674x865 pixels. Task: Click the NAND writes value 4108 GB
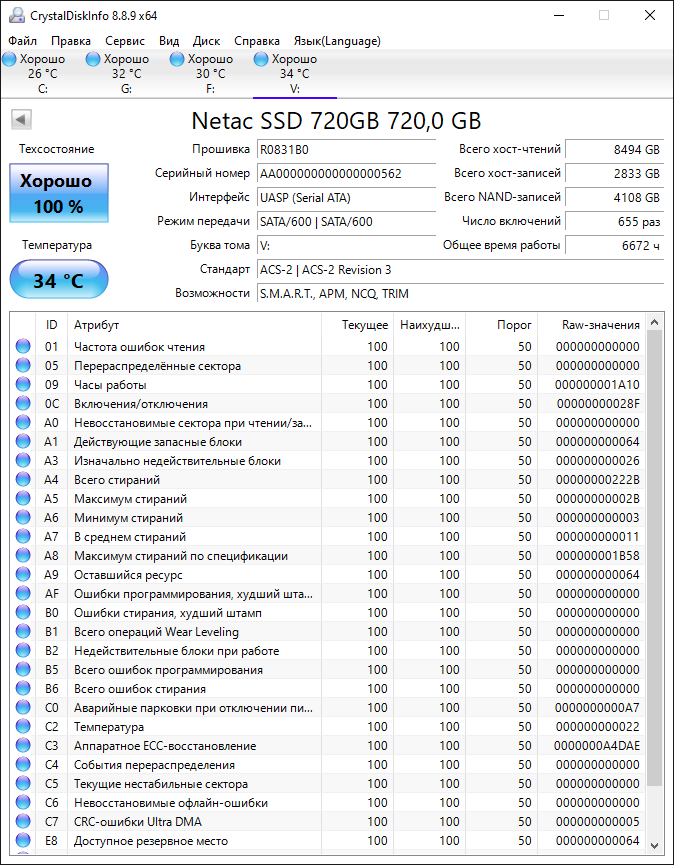(614, 197)
